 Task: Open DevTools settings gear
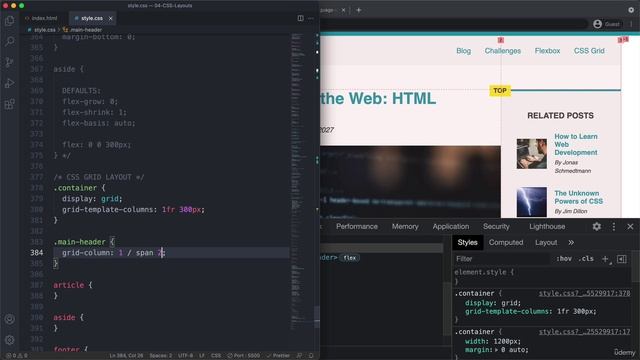click(x=596, y=227)
